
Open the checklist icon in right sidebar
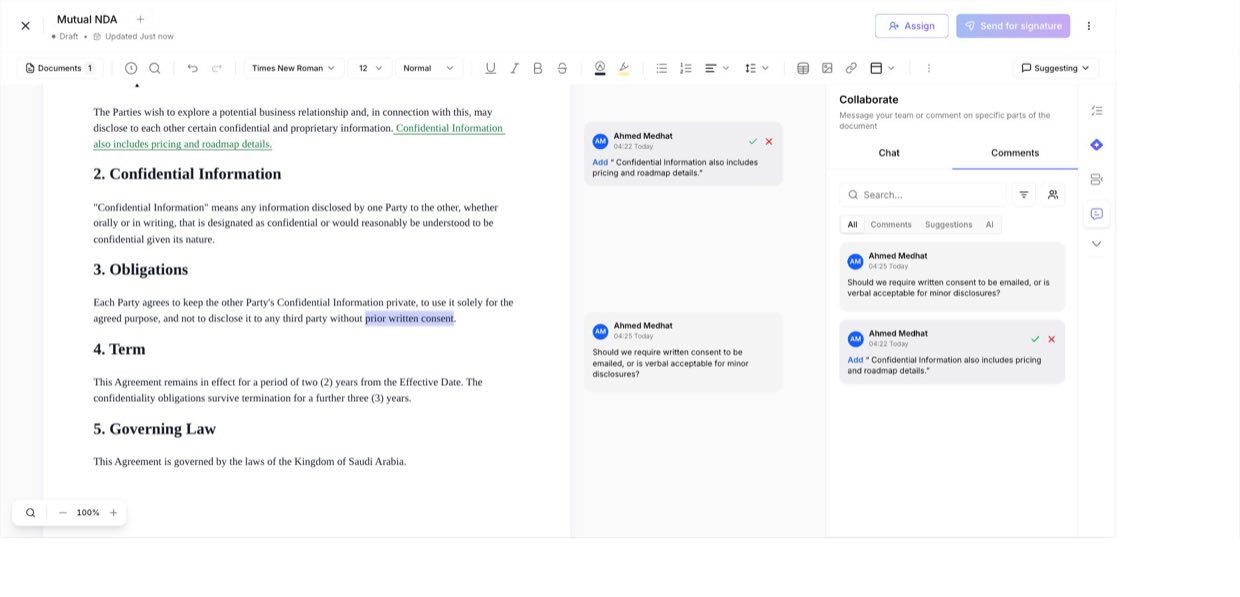coord(1097,111)
